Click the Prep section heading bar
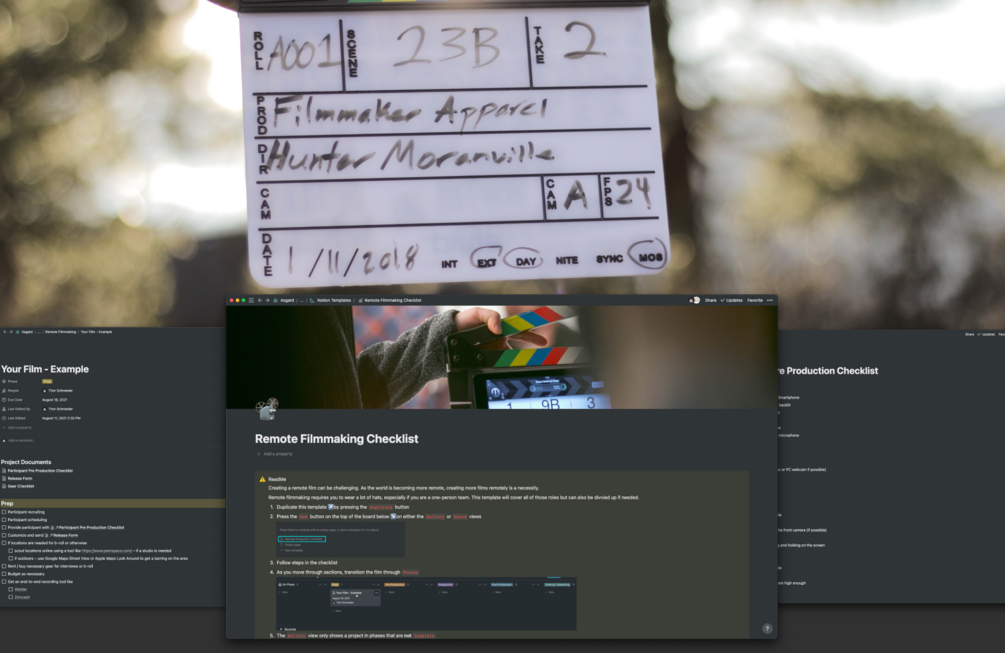This screenshot has height=653, width=1005. 113,504
